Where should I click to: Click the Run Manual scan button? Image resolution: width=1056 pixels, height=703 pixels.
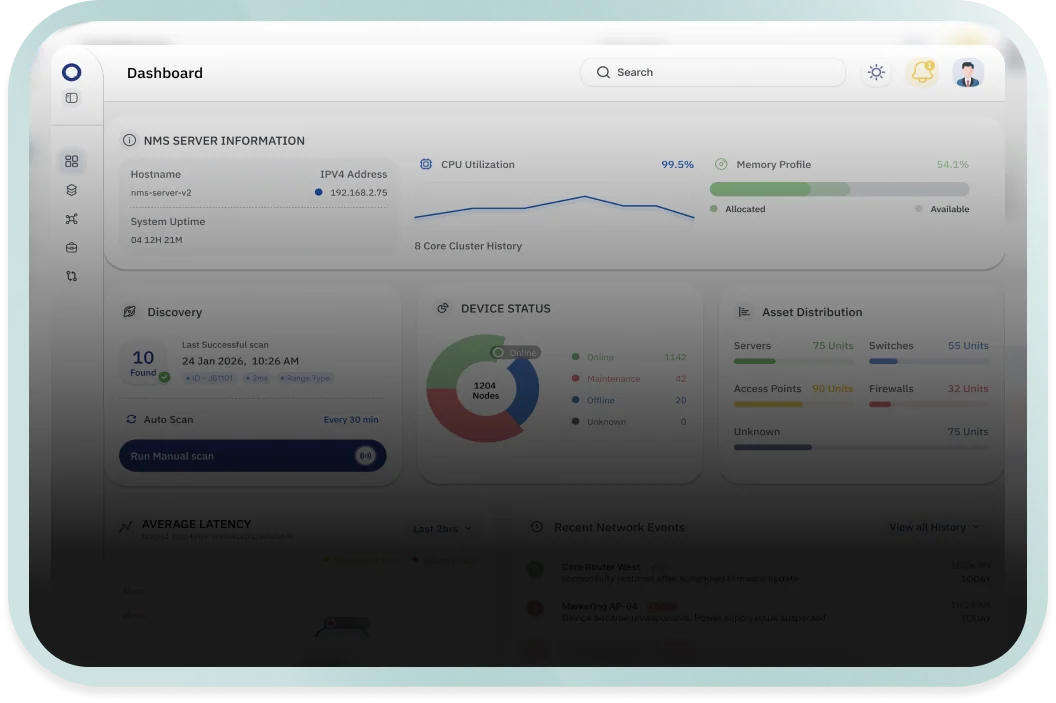(253, 456)
